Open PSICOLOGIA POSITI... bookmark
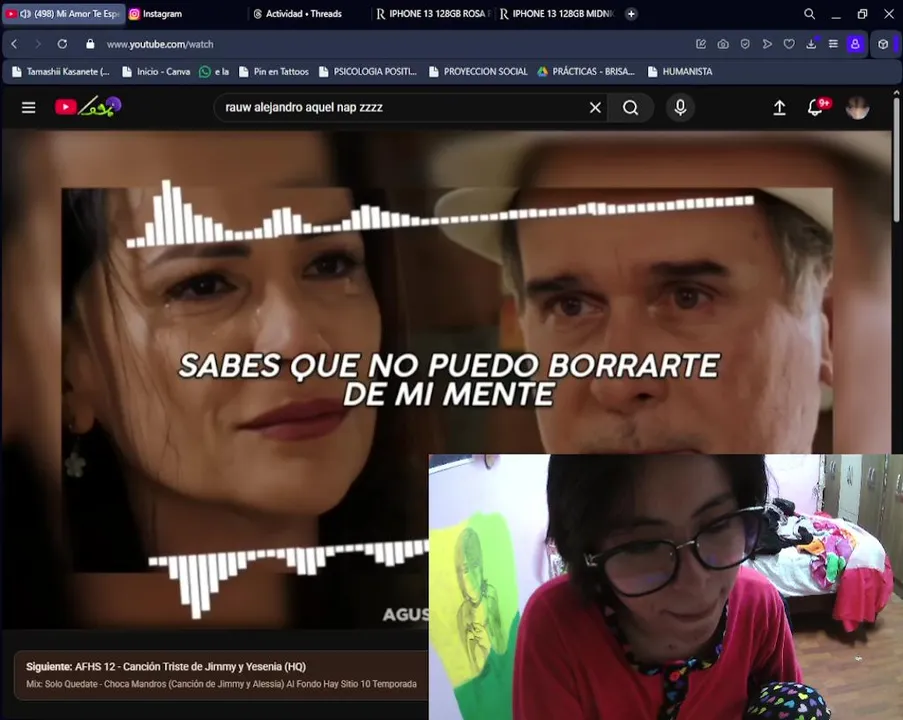Viewport: 903px width, 720px height. click(367, 71)
